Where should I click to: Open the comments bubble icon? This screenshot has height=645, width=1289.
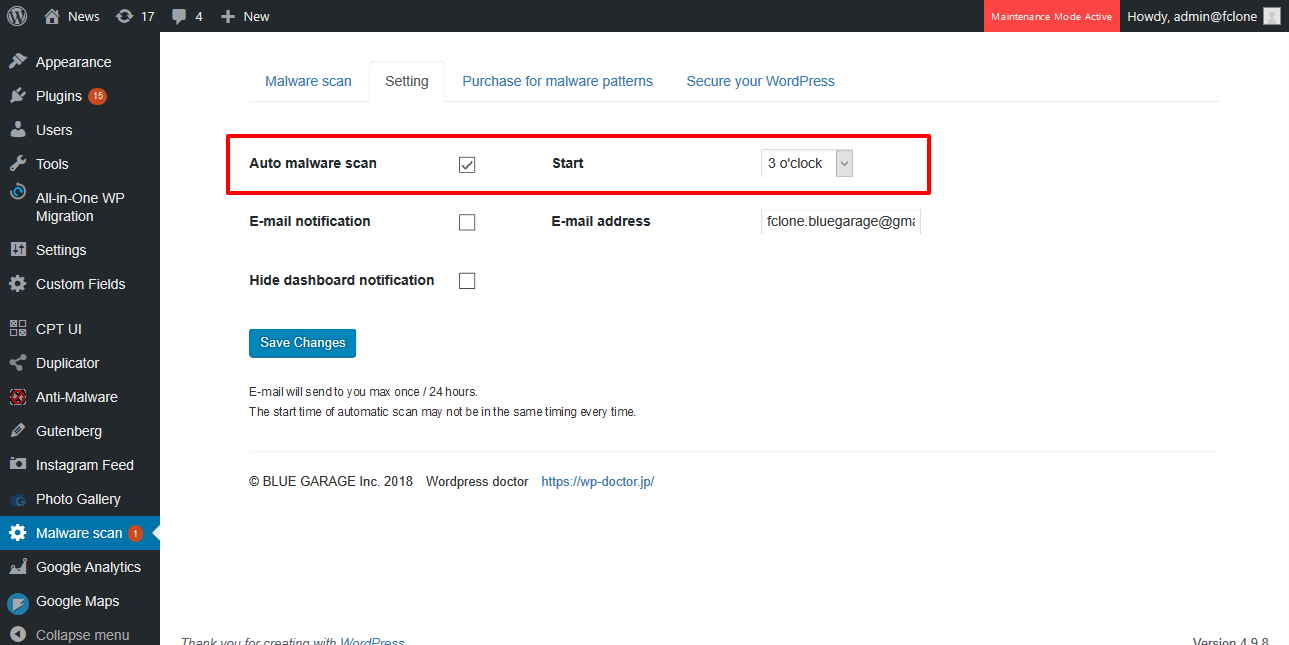[x=179, y=16]
